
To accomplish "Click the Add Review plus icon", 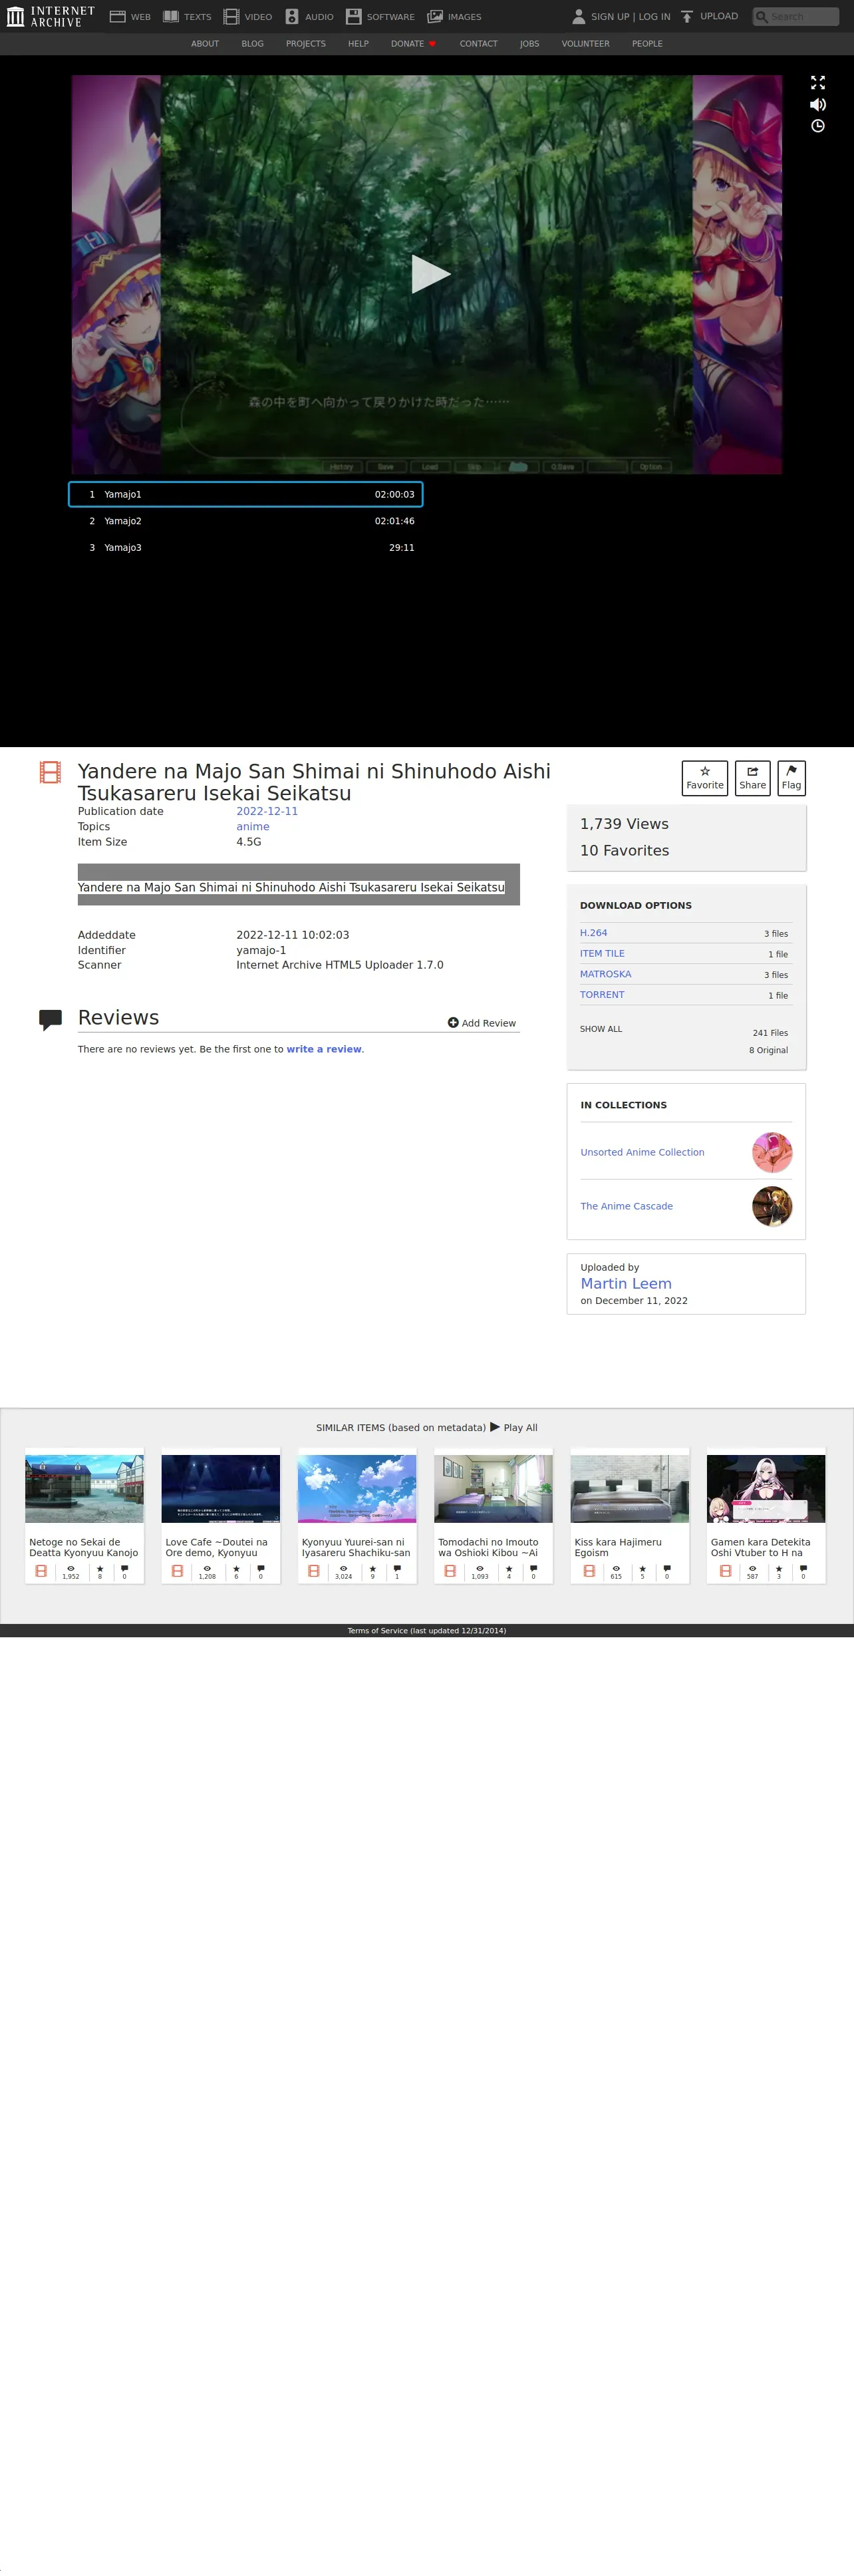I will [453, 1023].
